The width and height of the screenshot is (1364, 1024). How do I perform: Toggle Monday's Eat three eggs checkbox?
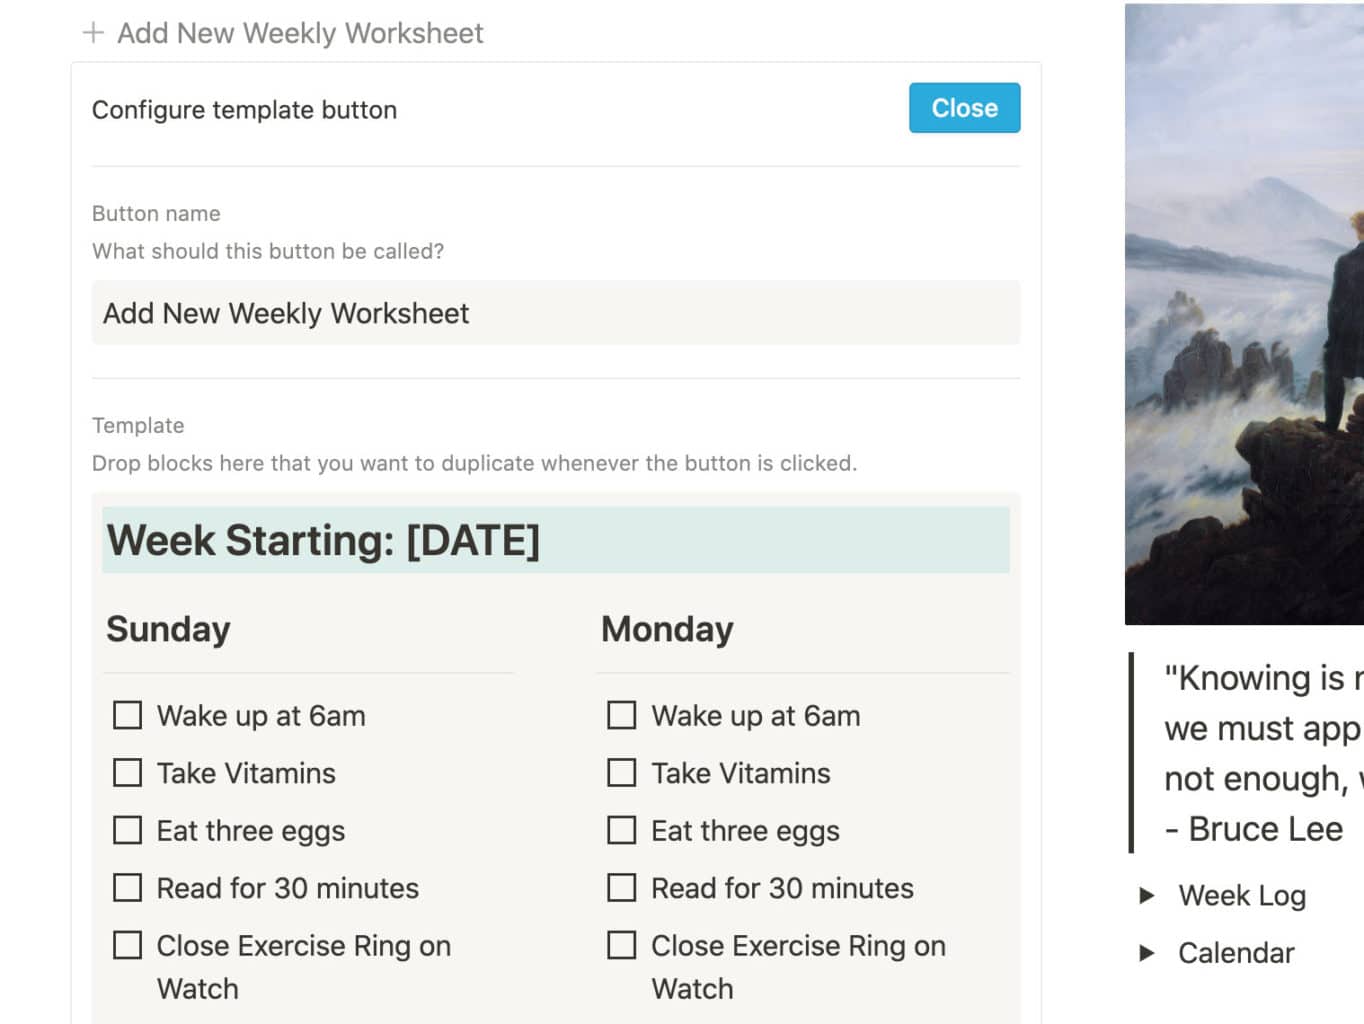(x=622, y=830)
